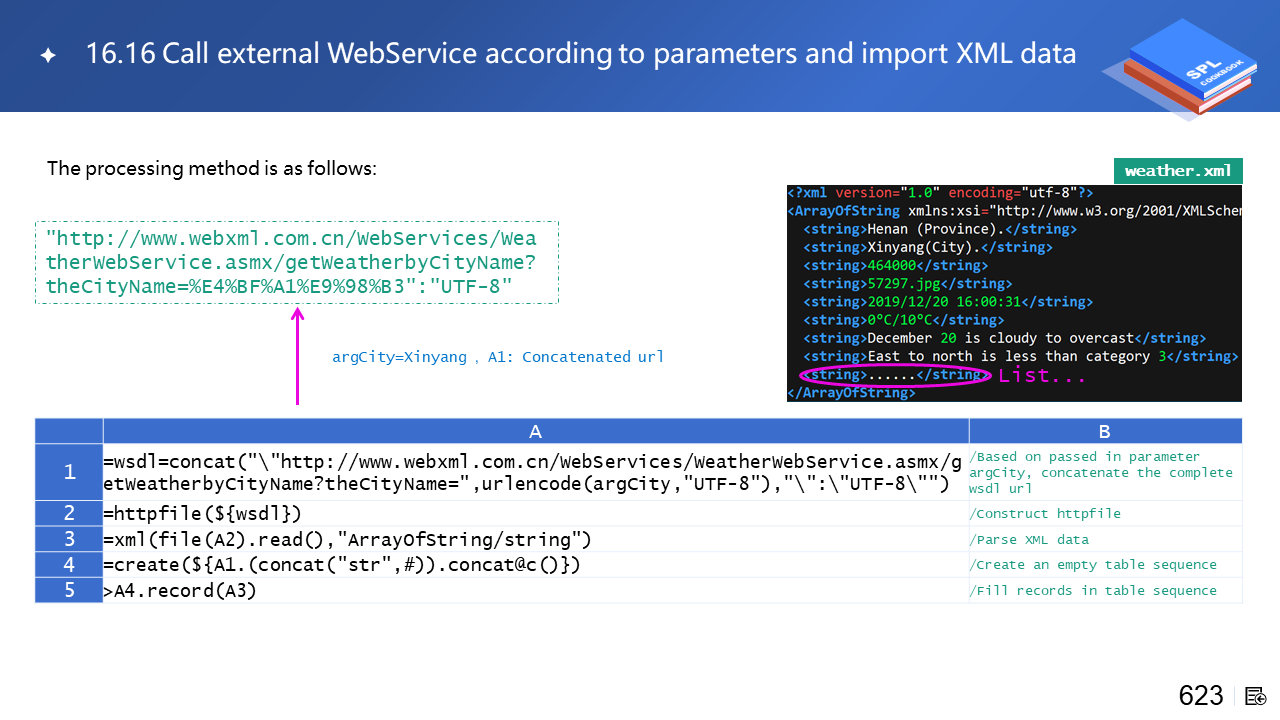Select the weather.xml green label

(x=1178, y=170)
